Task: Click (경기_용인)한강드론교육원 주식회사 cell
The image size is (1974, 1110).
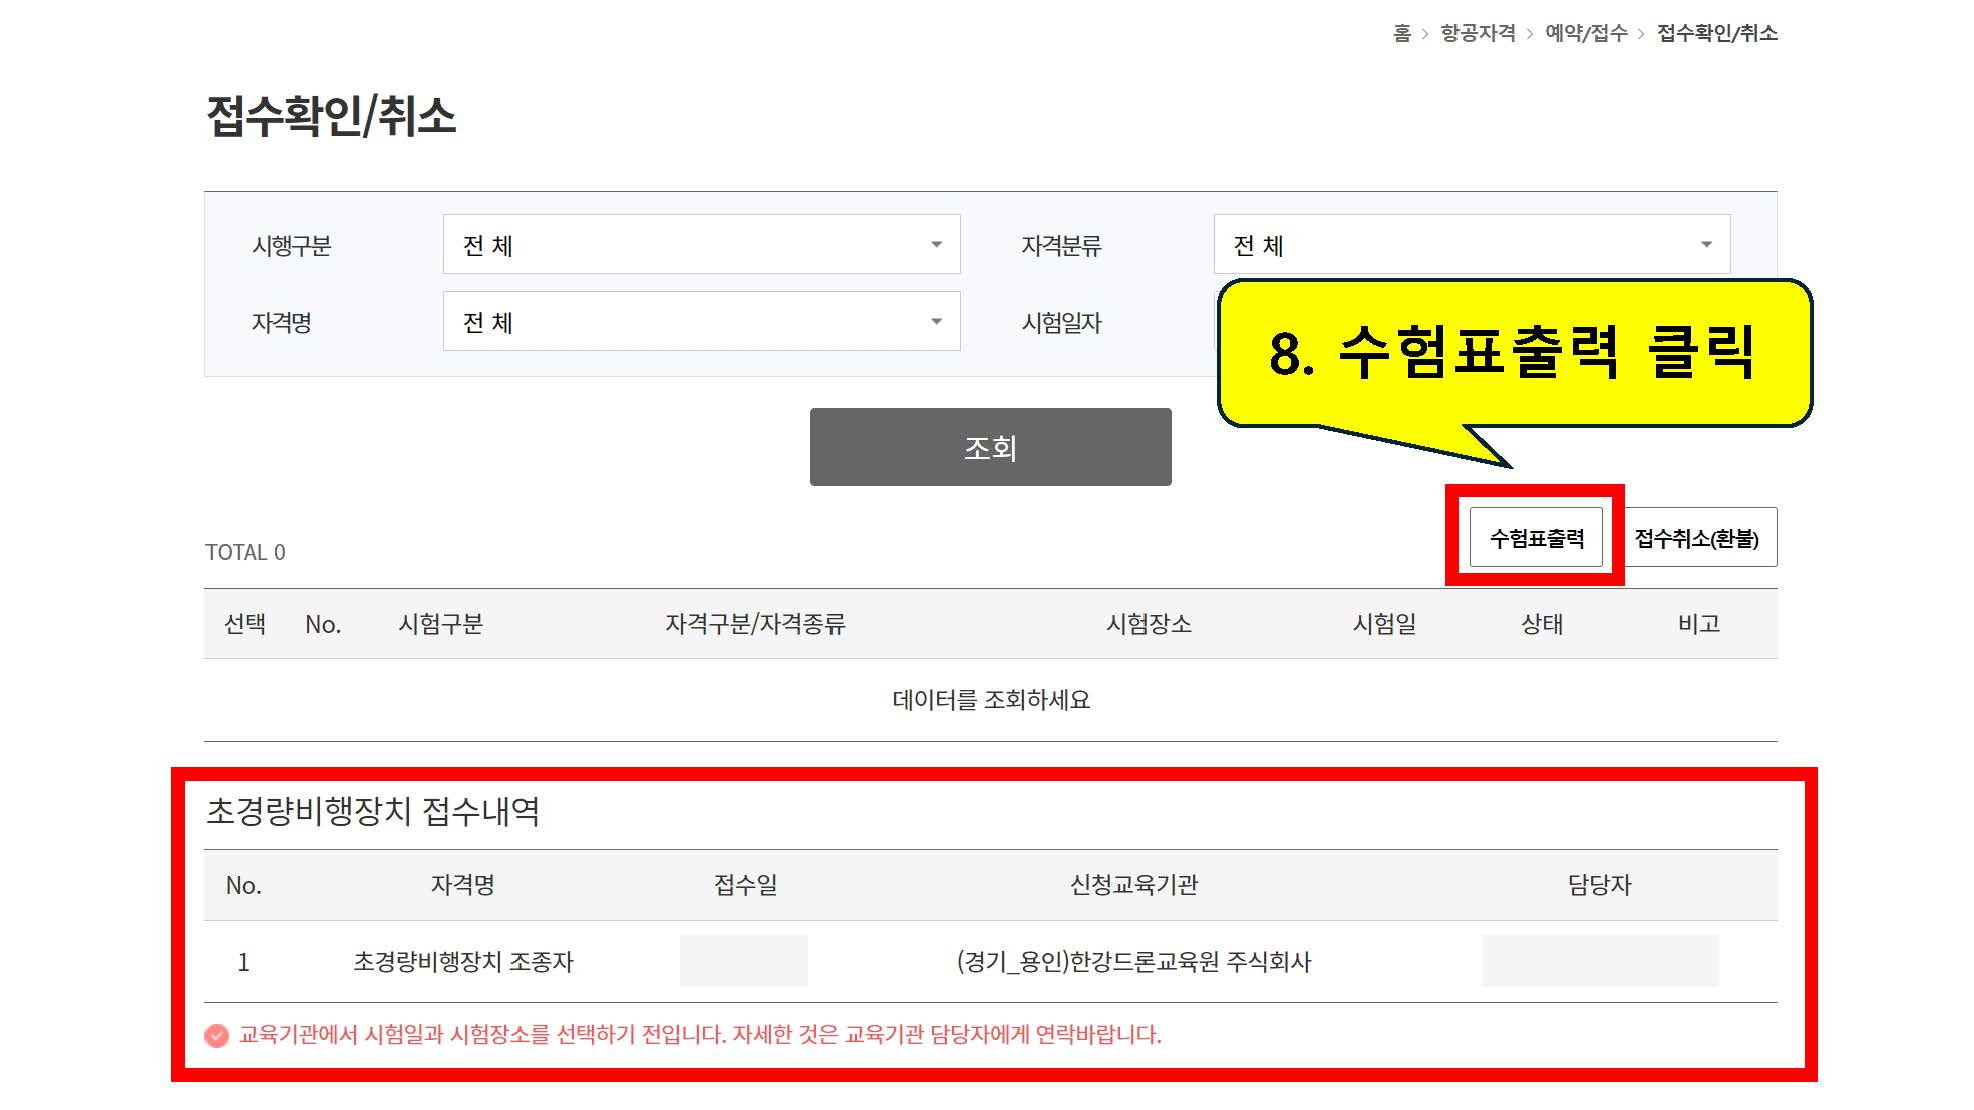Action: click(1133, 961)
